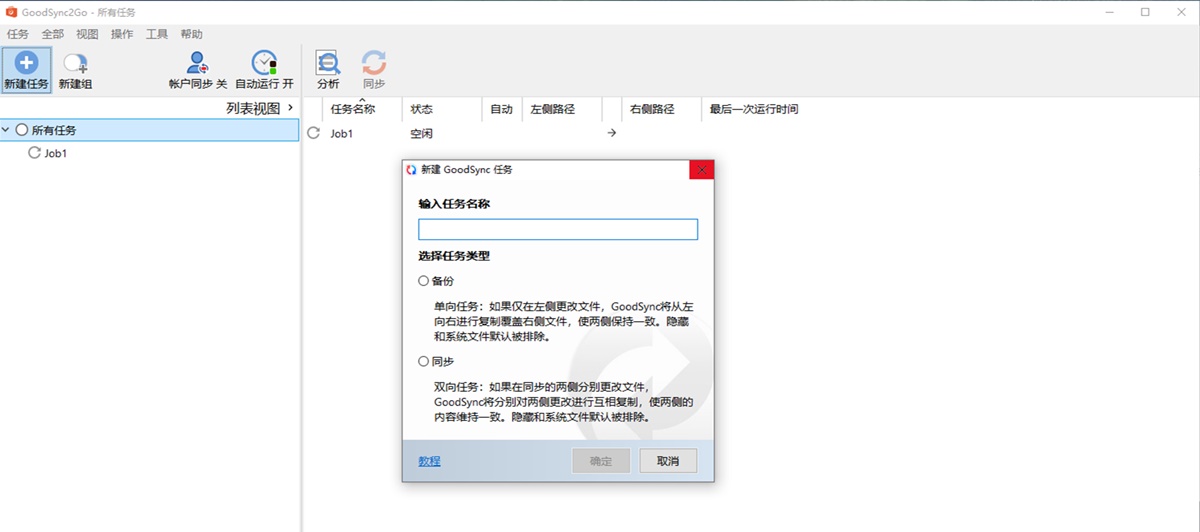
Task: Select the 同步 radio button in the dialog
Action: click(424, 361)
